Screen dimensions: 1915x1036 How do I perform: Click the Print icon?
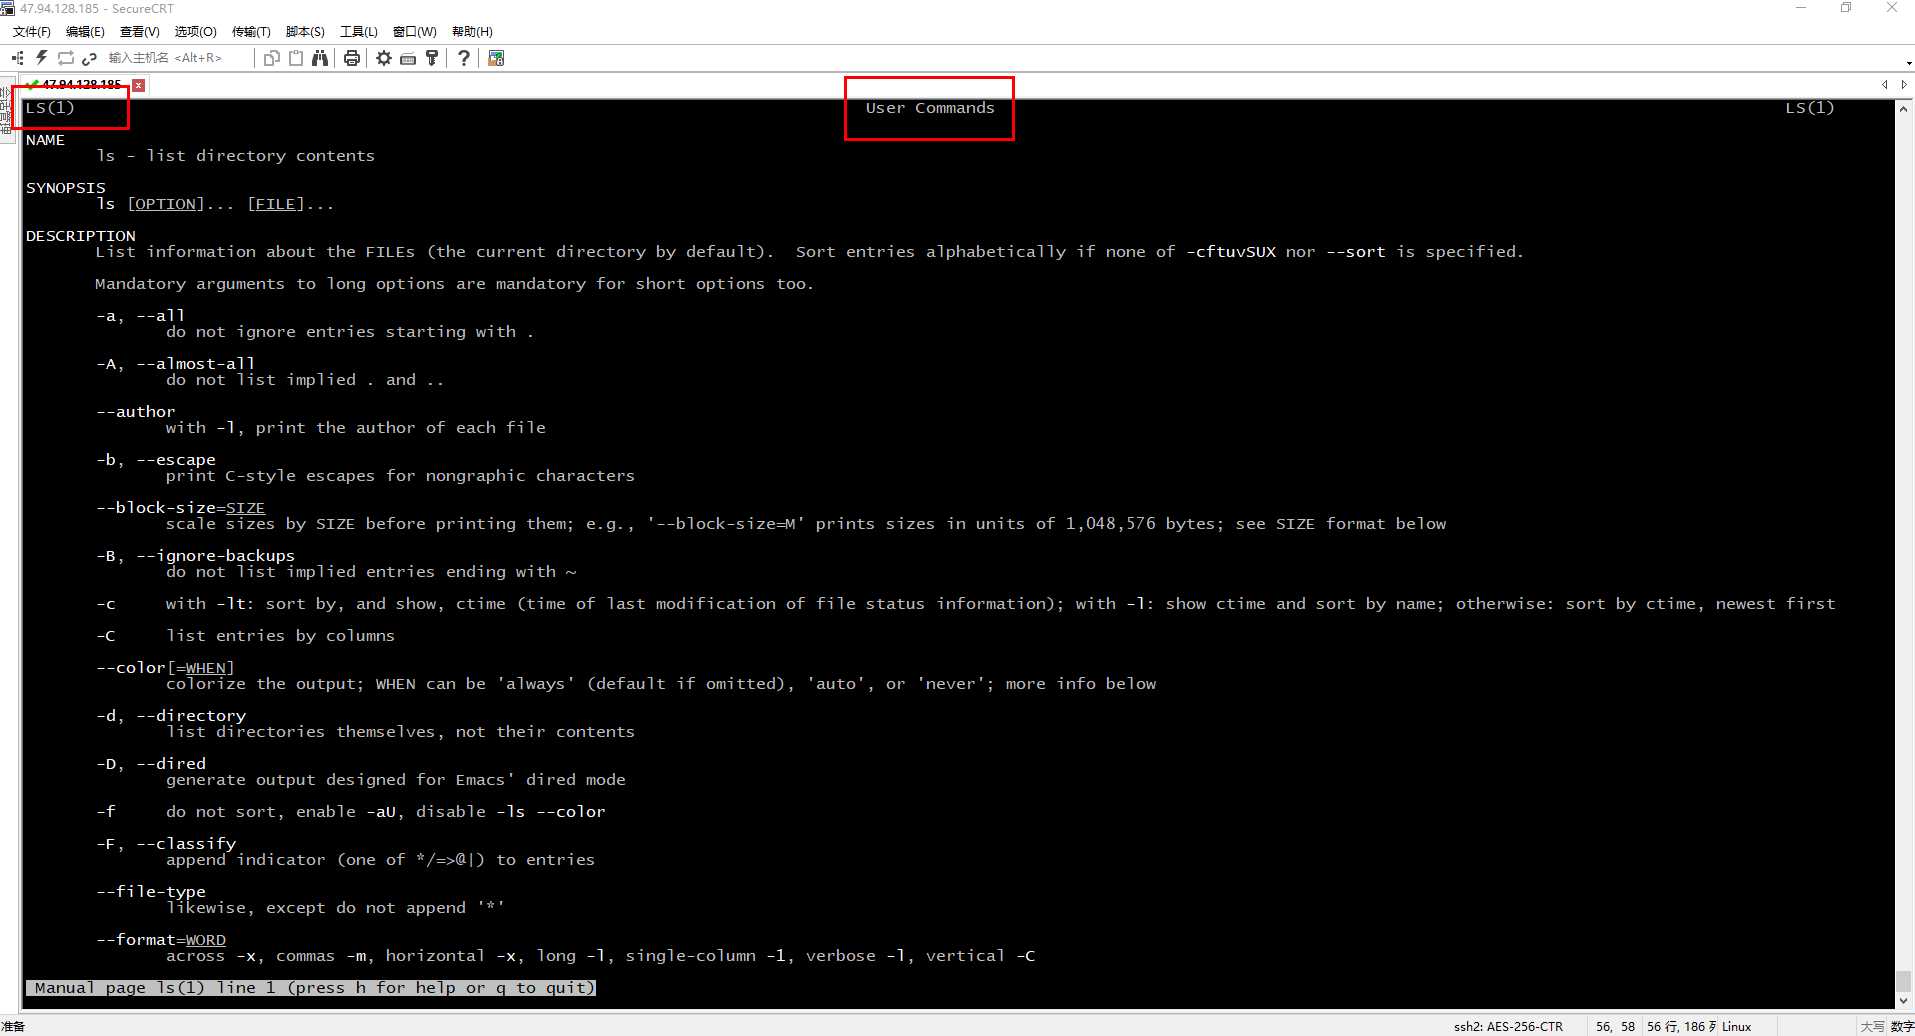tap(352, 58)
